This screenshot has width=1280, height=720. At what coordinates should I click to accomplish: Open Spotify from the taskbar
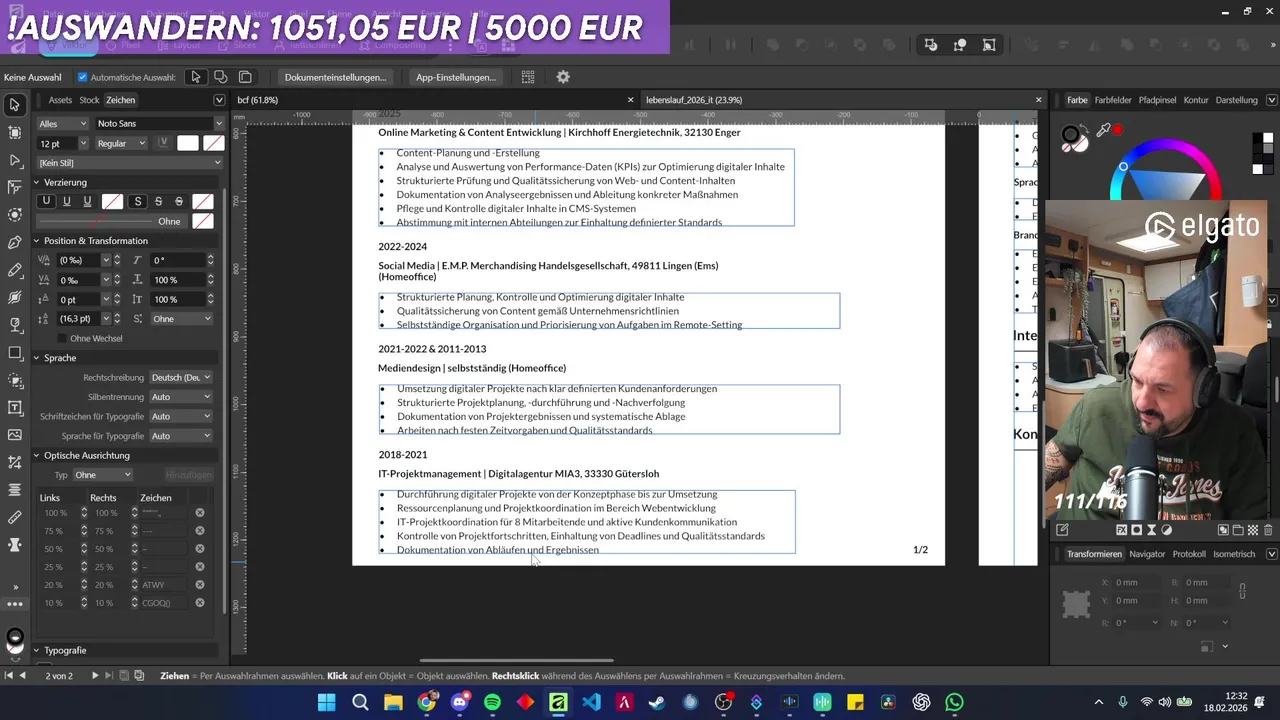pyautogui.click(x=492, y=703)
